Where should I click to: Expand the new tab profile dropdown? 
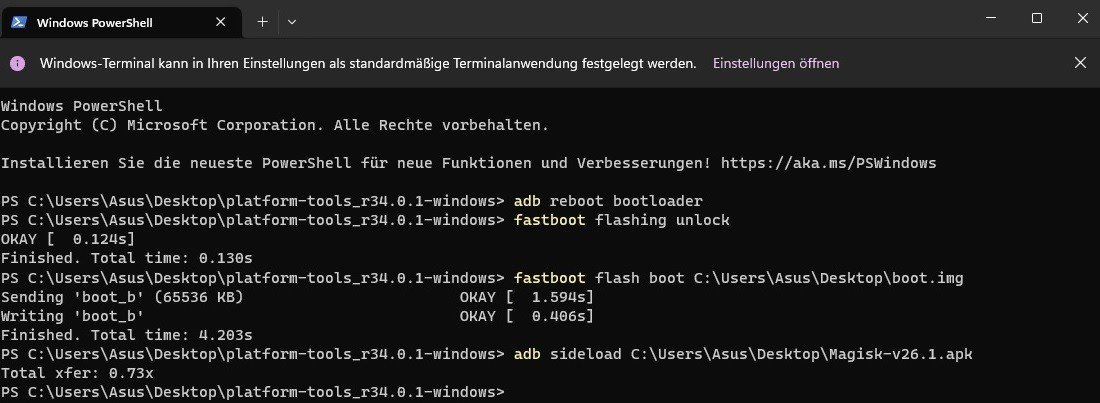292,21
